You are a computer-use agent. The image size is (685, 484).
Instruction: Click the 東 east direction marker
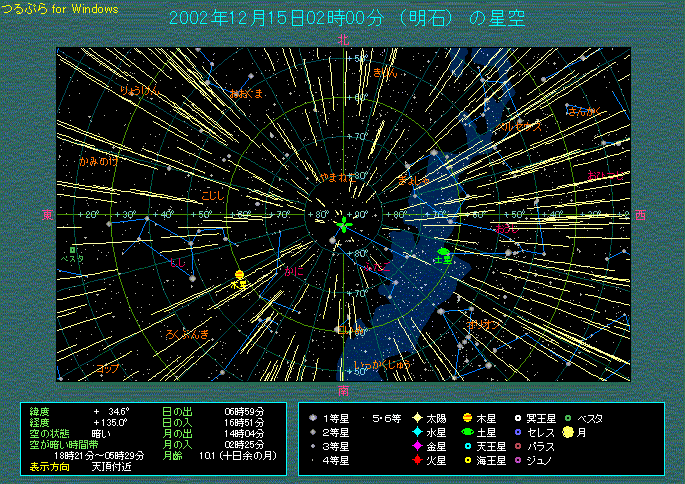47,214
